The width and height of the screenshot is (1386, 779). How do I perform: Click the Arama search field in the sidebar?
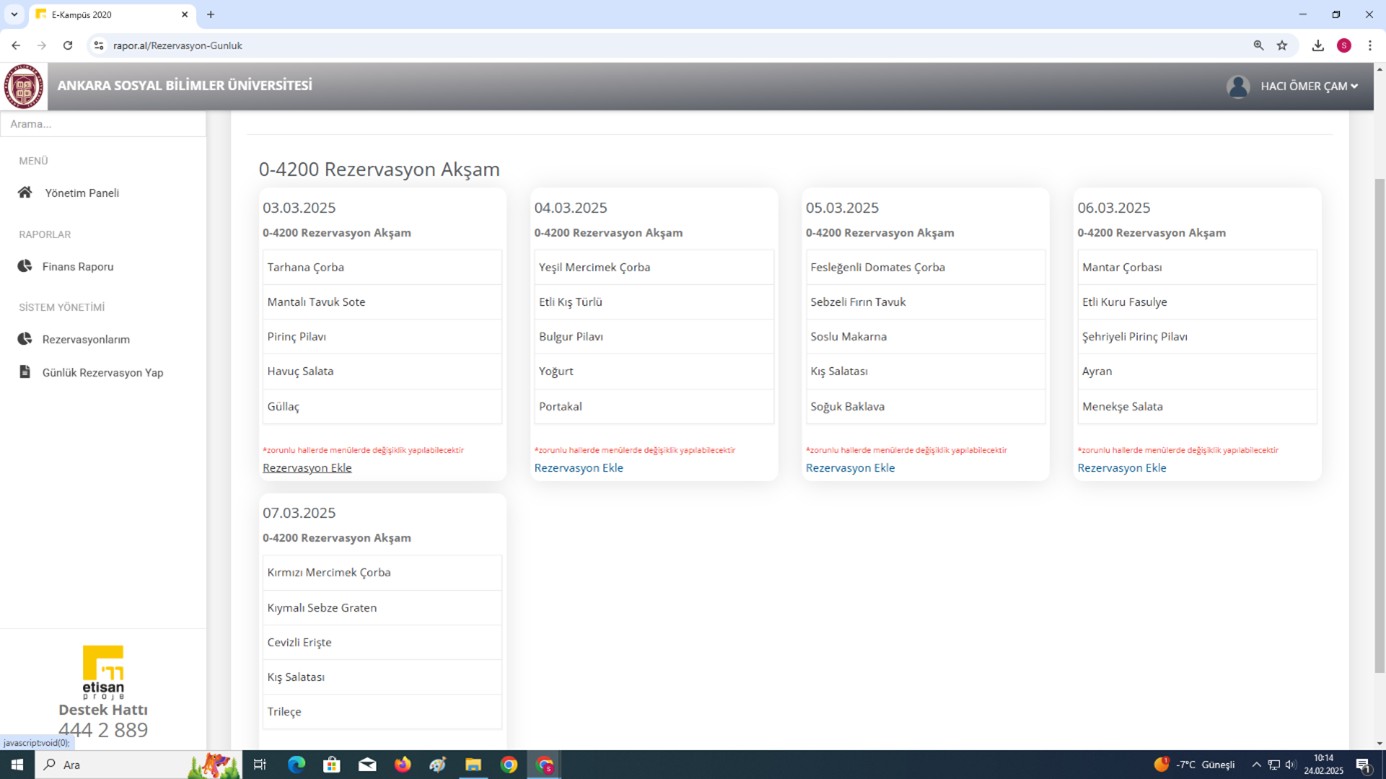point(103,124)
